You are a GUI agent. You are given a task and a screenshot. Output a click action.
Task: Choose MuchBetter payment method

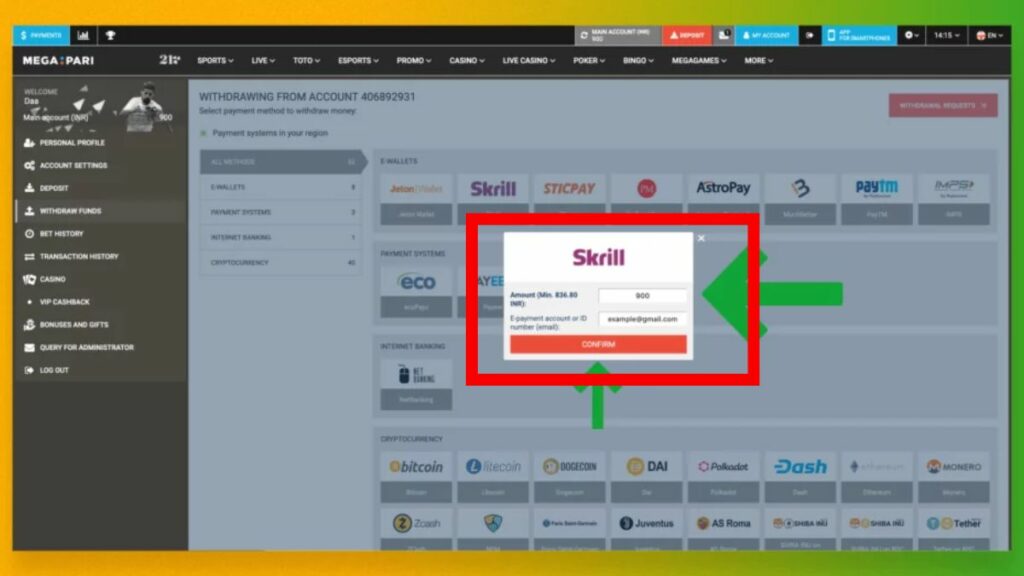pos(800,199)
